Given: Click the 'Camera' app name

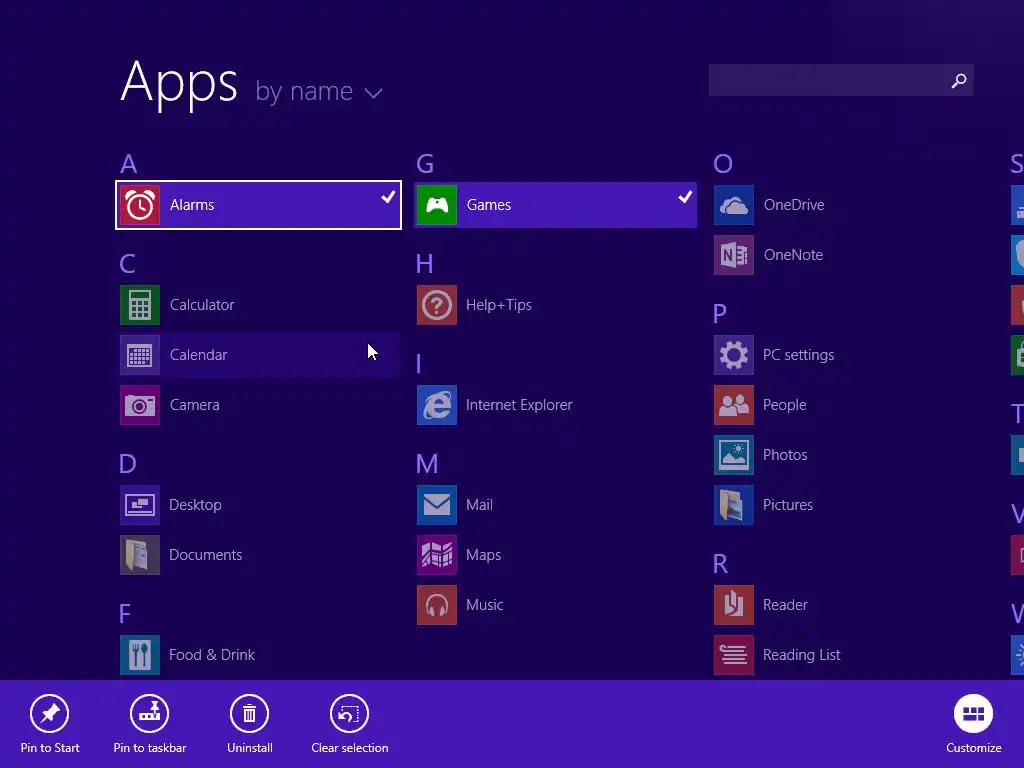Looking at the screenshot, I should coord(195,405).
